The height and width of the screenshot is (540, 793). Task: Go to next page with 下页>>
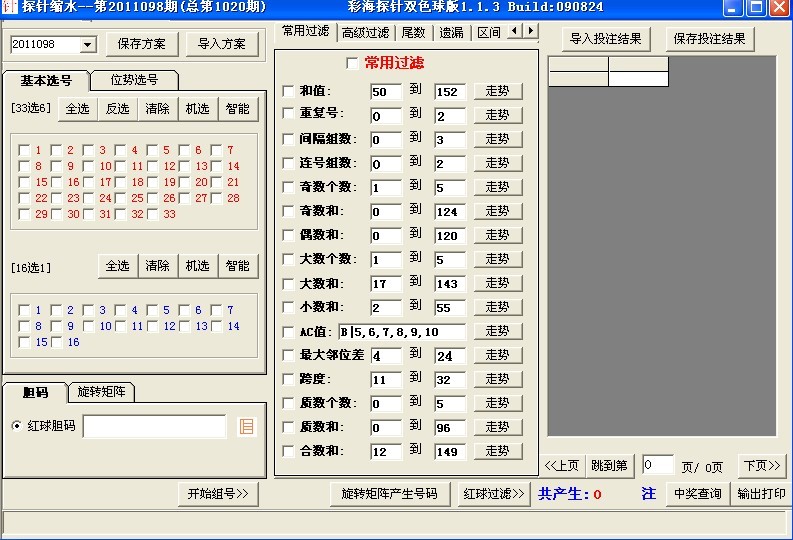coord(761,465)
